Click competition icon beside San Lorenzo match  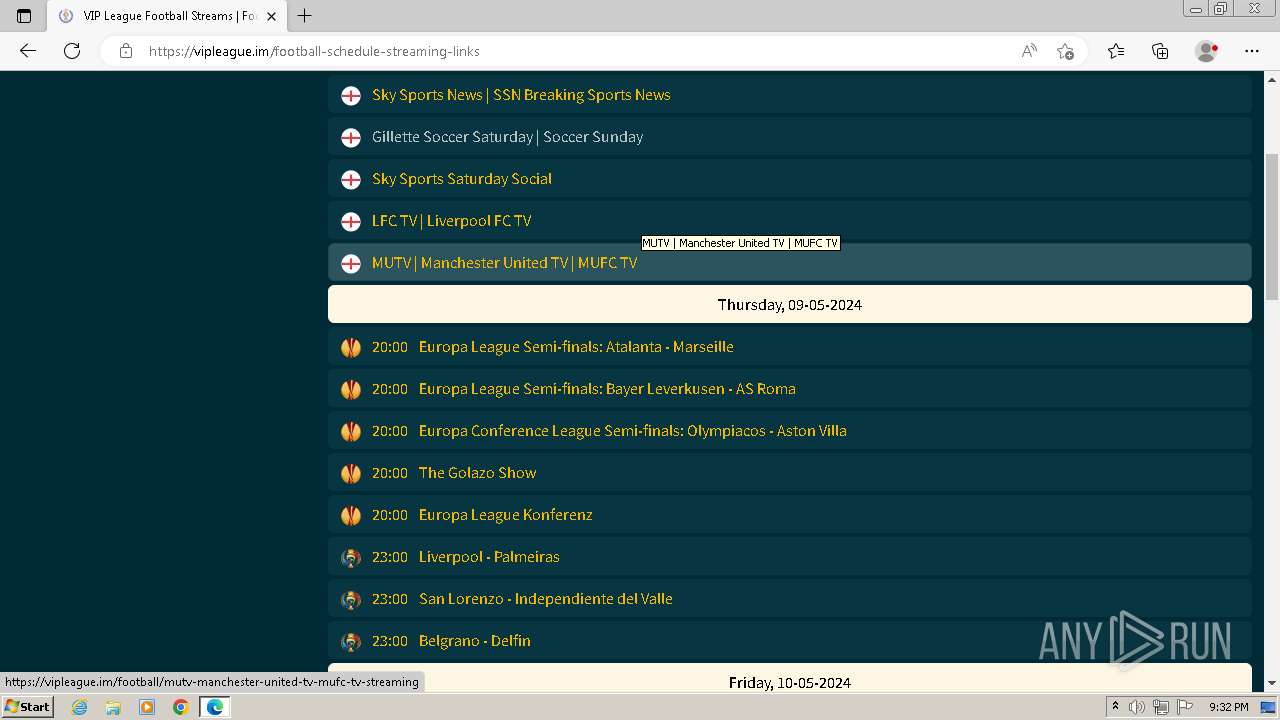[351, 599]
